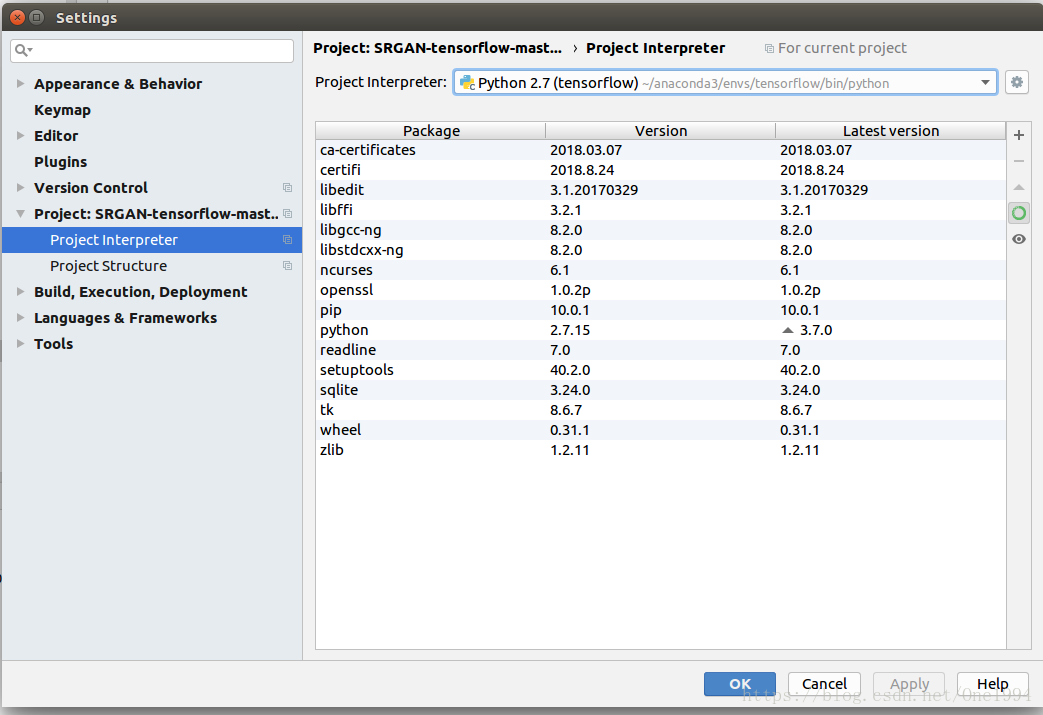Click version 2.7.15 in python row
Image resolution: width=1043 pixels, height=715 pixels.
[x=570, y=330]
